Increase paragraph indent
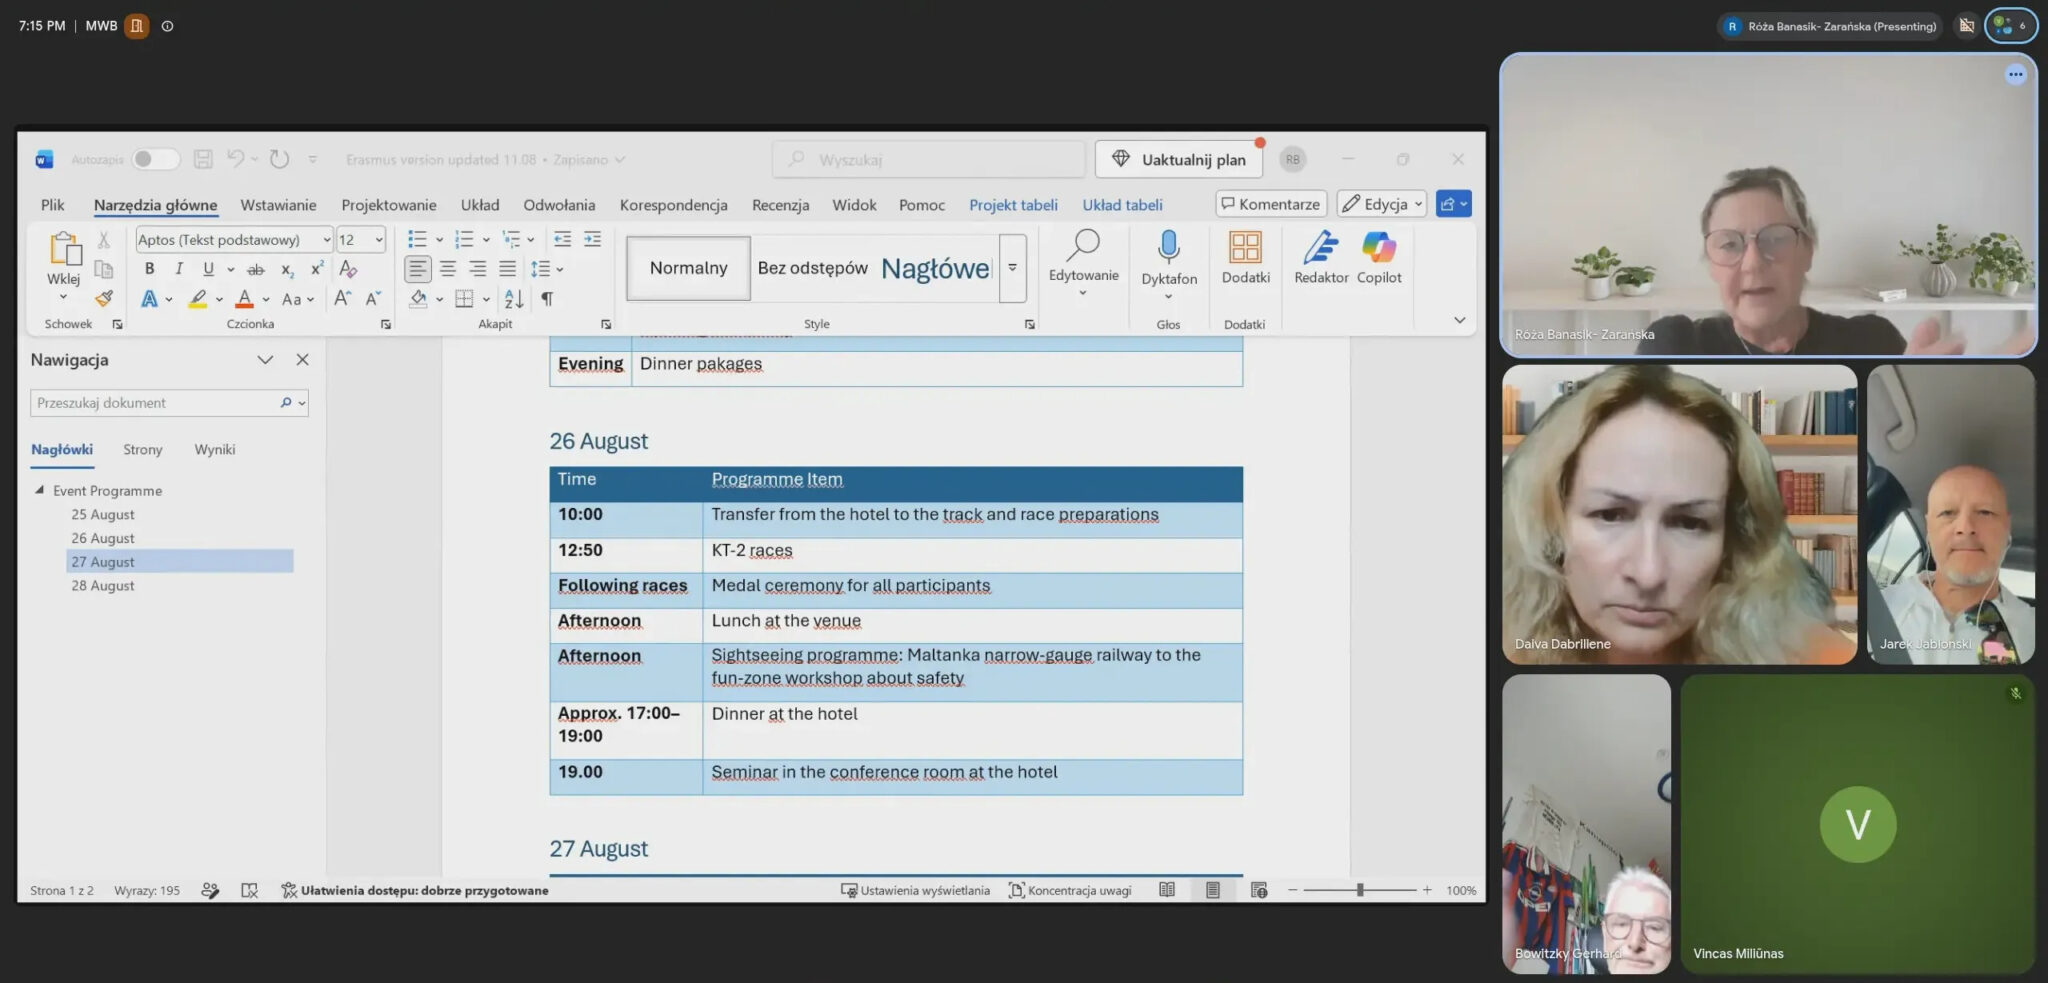 (593, 239)
